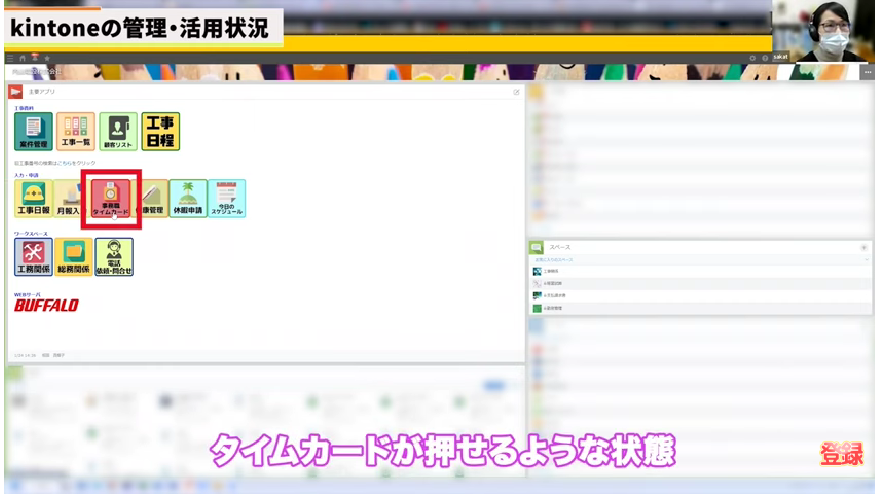This screenshot has height=497, width=875.
Task: Go to the kintone home icon
Action: pyautogui.click(x=22, y=58)
